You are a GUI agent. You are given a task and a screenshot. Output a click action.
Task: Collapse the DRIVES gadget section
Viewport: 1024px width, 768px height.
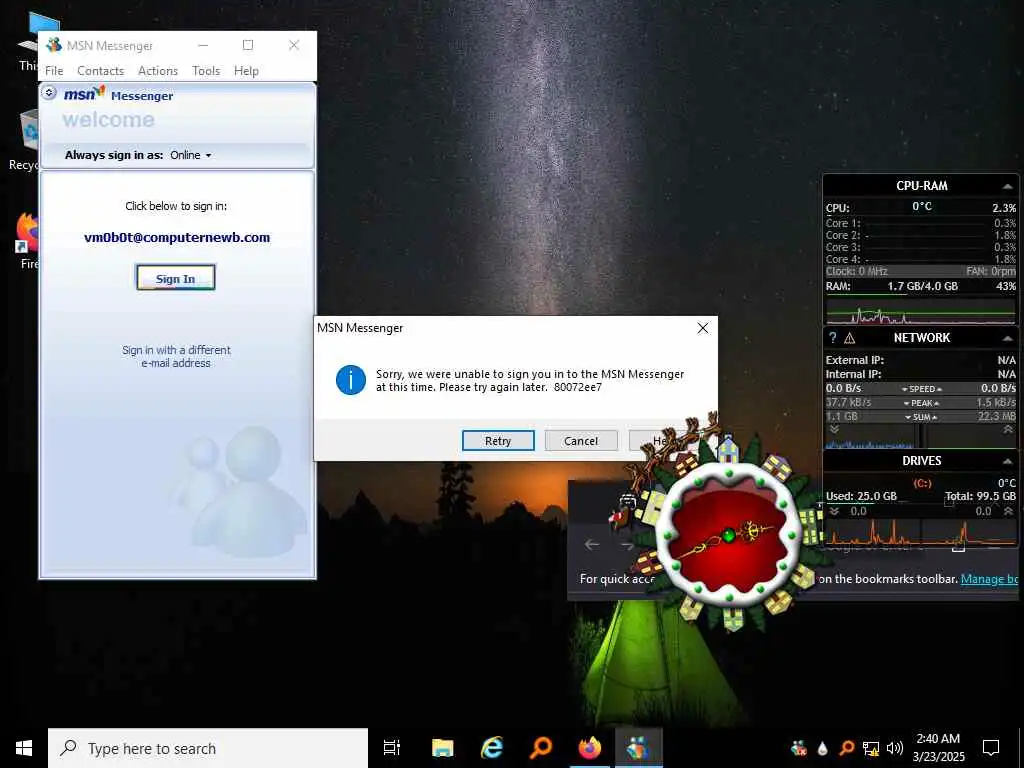pos(1007,461)
